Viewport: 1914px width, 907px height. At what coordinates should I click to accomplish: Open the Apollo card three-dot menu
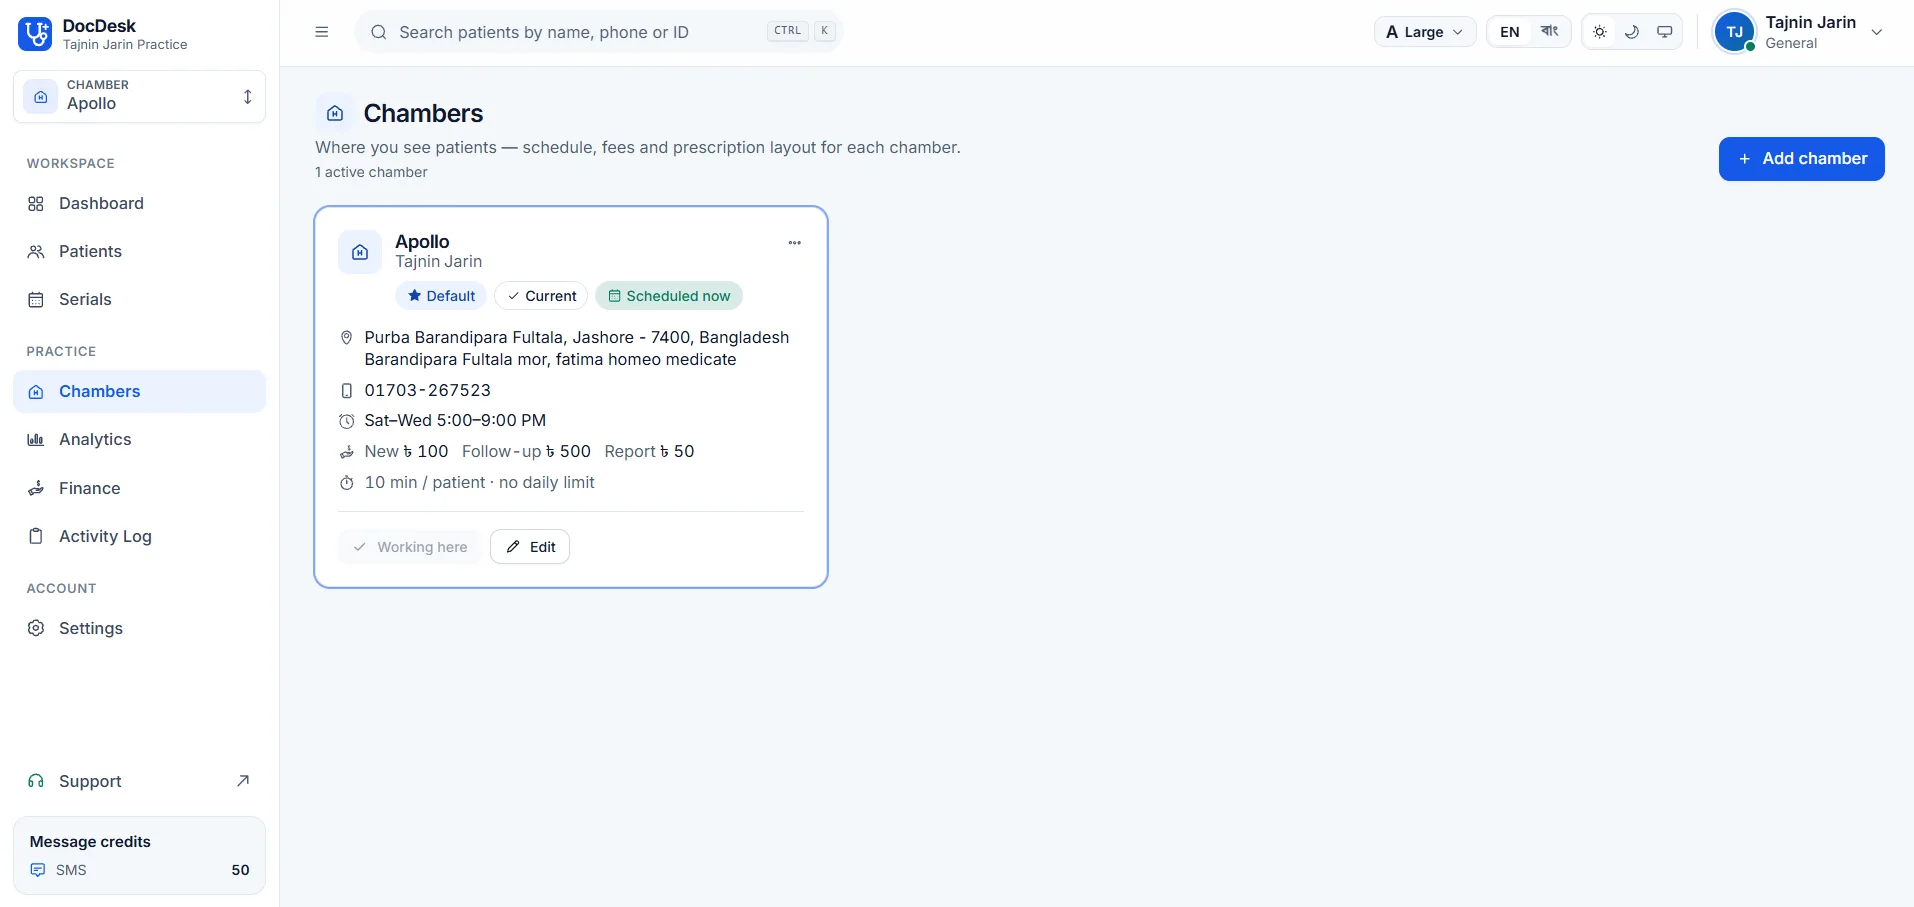click(794, 243)
